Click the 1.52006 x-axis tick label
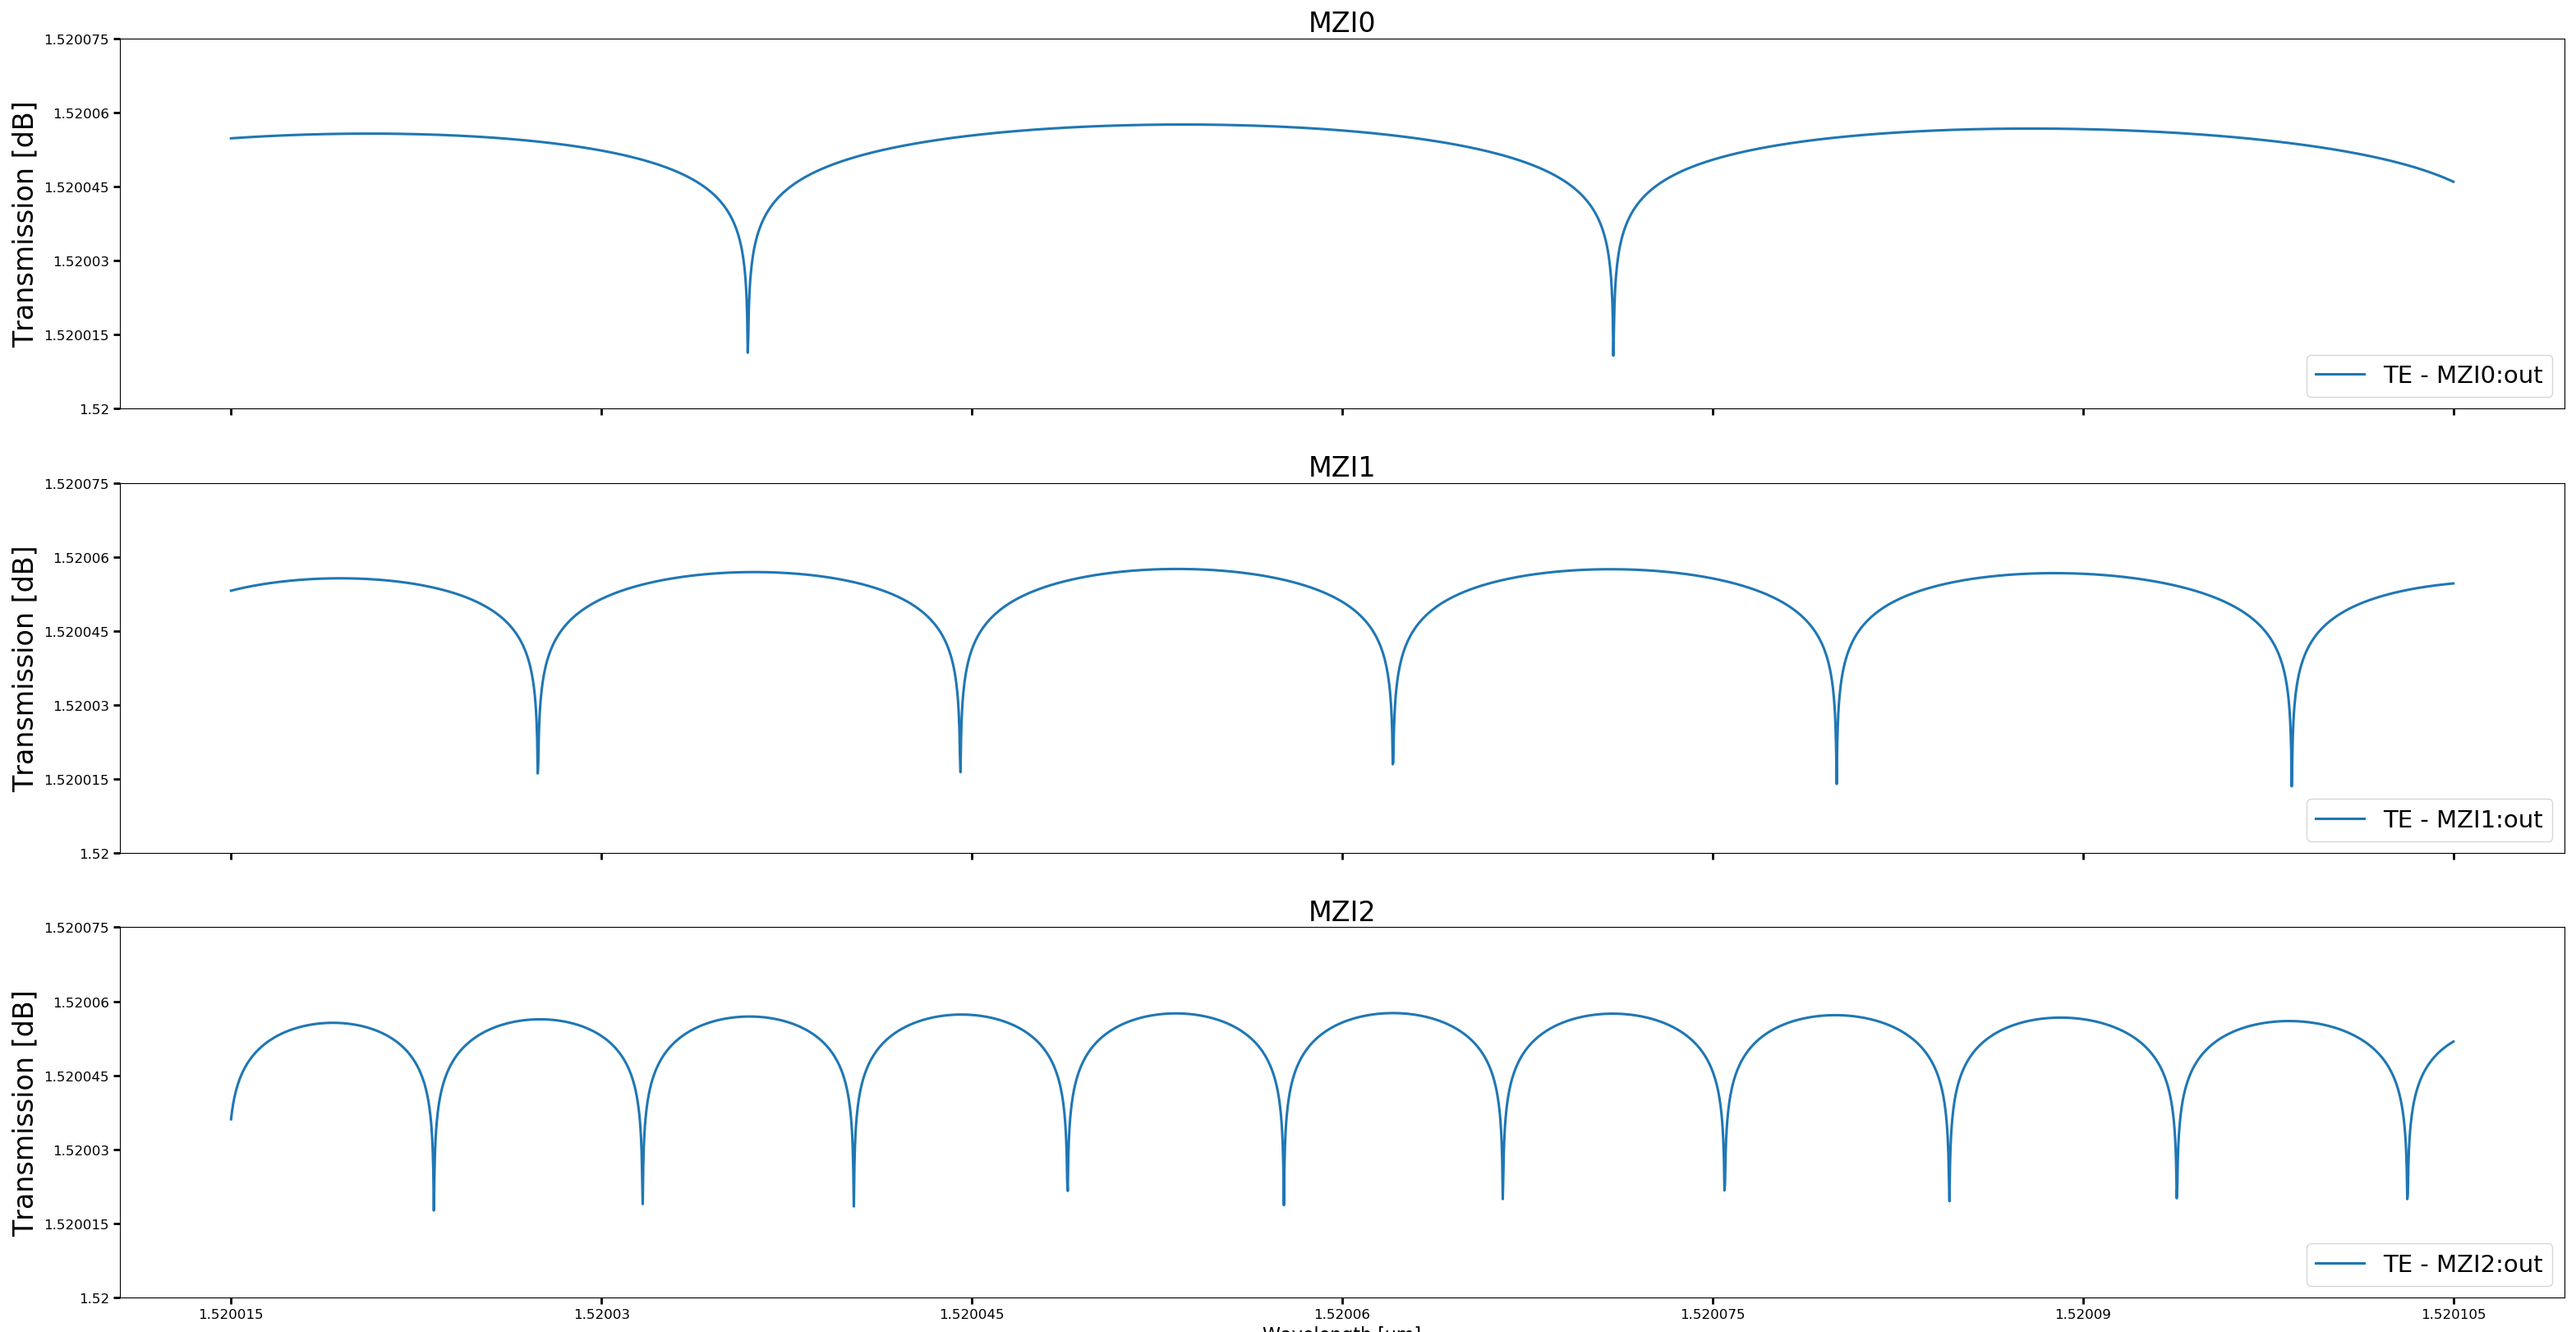The height and width of the screenshot is (1332, 2576). pyautogui.click(x=1342, y=1314)
